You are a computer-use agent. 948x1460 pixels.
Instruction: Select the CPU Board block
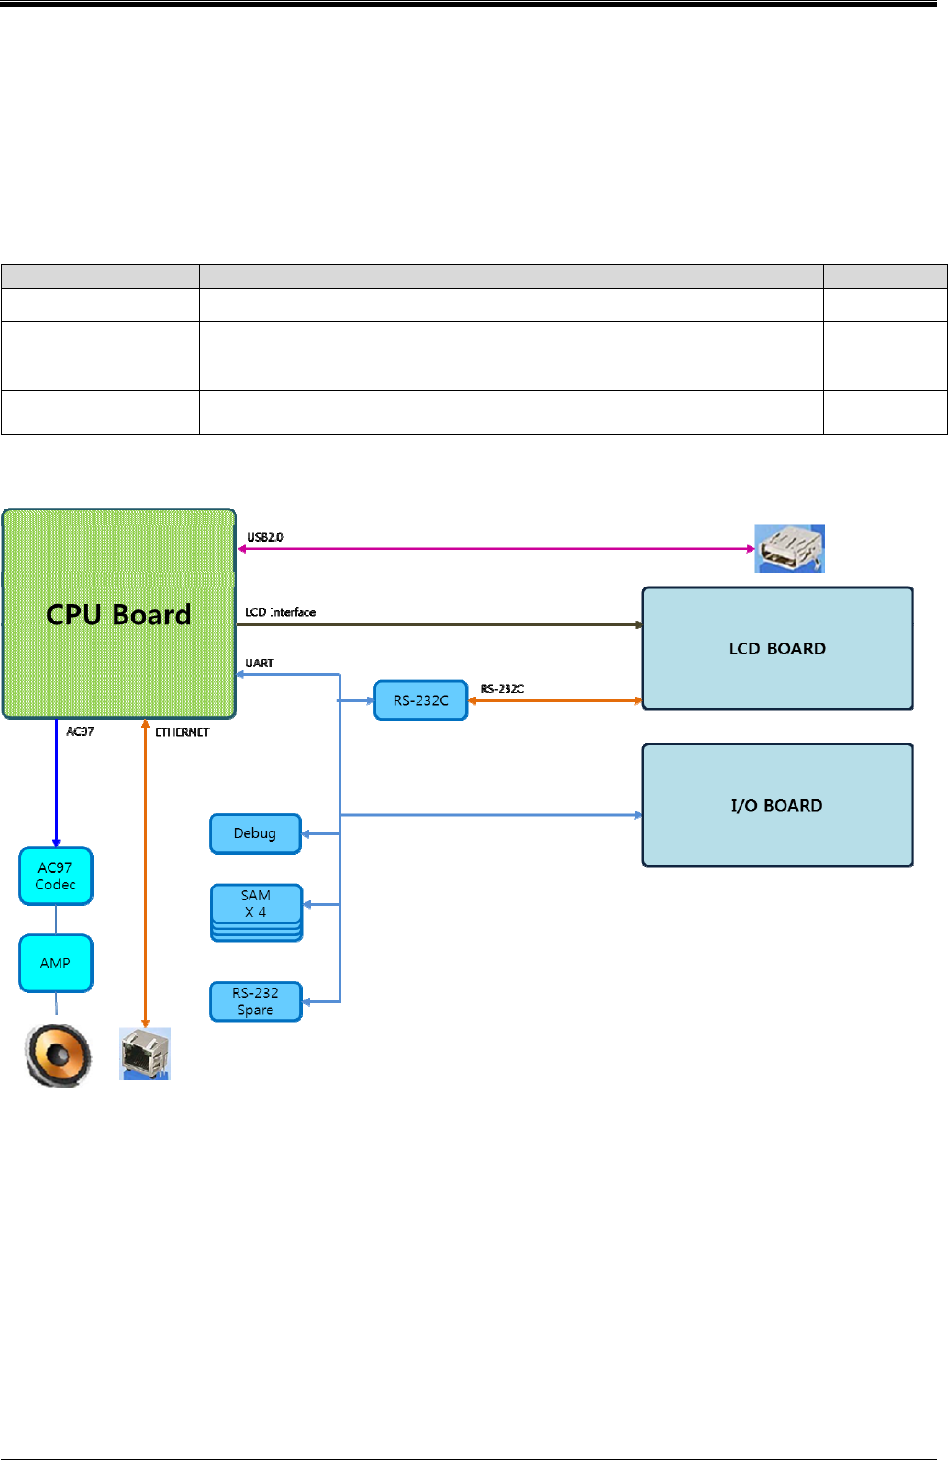click(119, 613)
